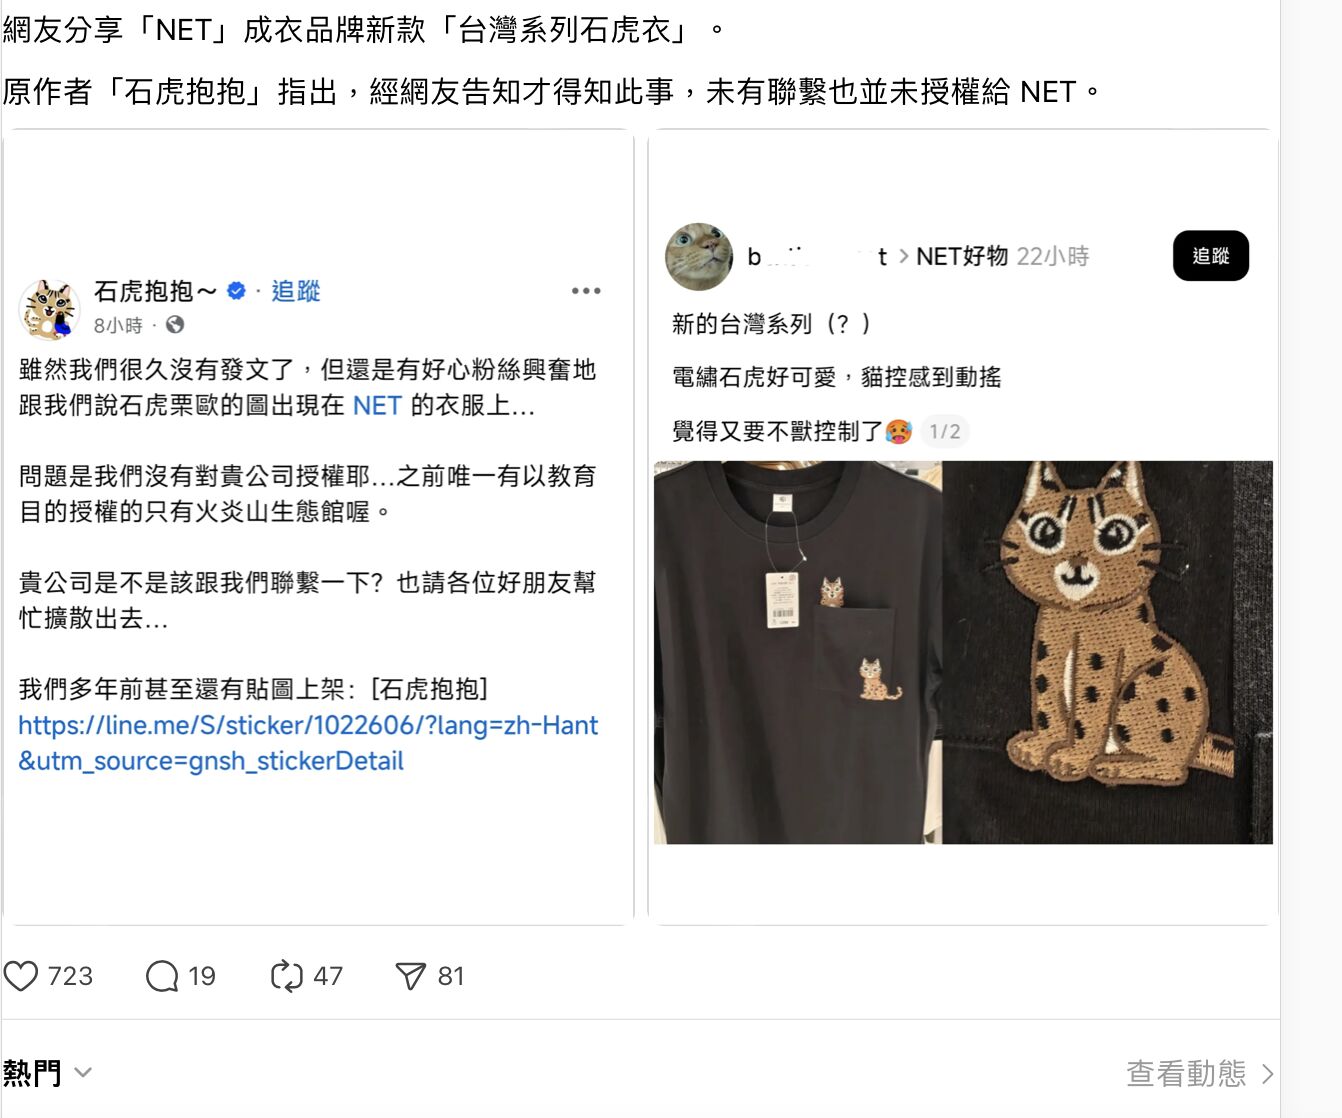Open three-dot menu on 石虎抱抱 post

586,291
